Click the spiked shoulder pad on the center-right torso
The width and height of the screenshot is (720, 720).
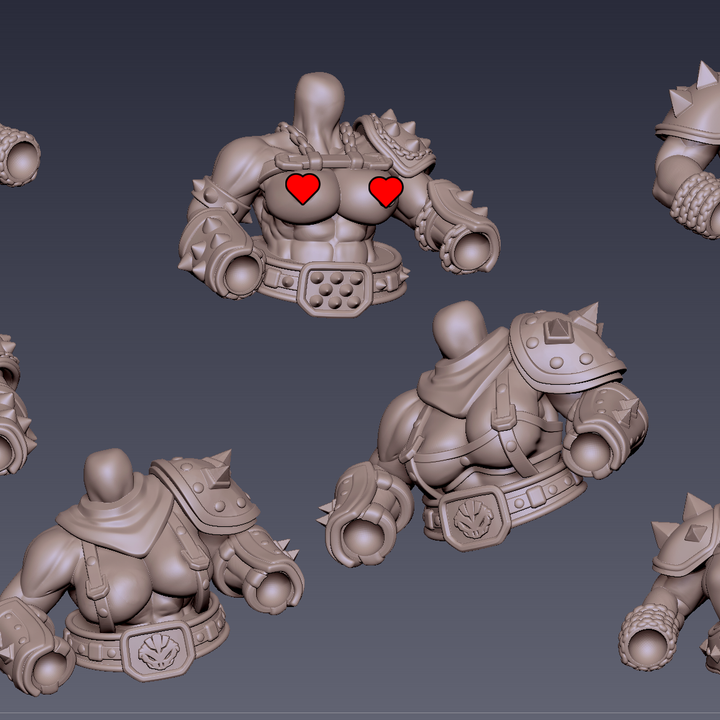pyautogui.click(x=566, y=349)
